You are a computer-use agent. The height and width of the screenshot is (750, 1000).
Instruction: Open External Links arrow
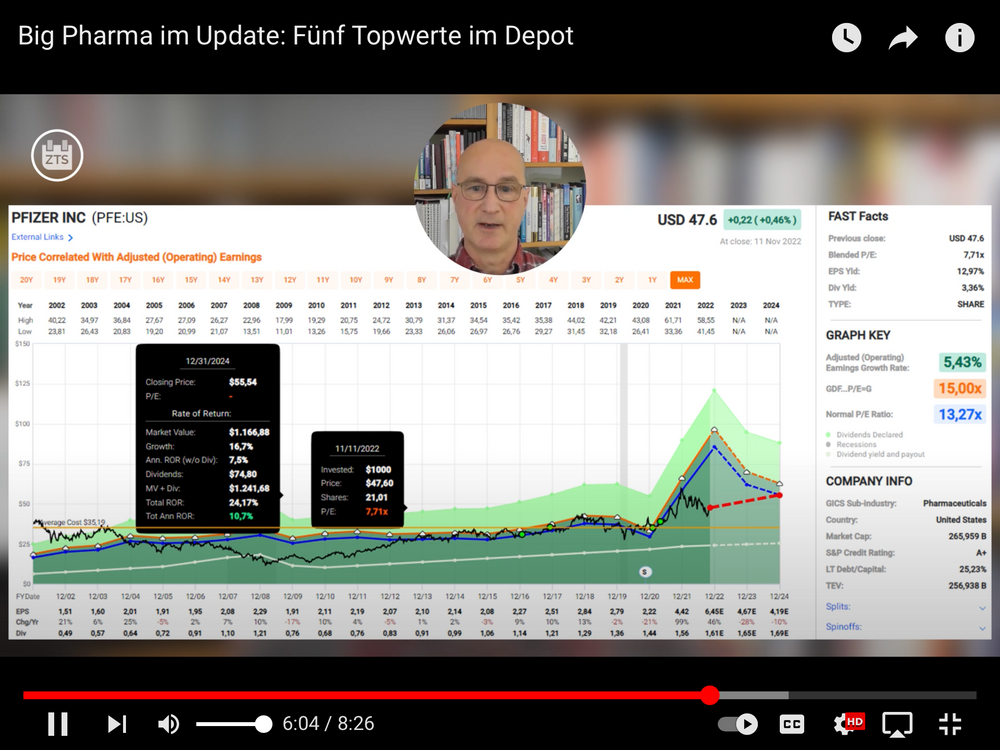click(x=70, y=237)
